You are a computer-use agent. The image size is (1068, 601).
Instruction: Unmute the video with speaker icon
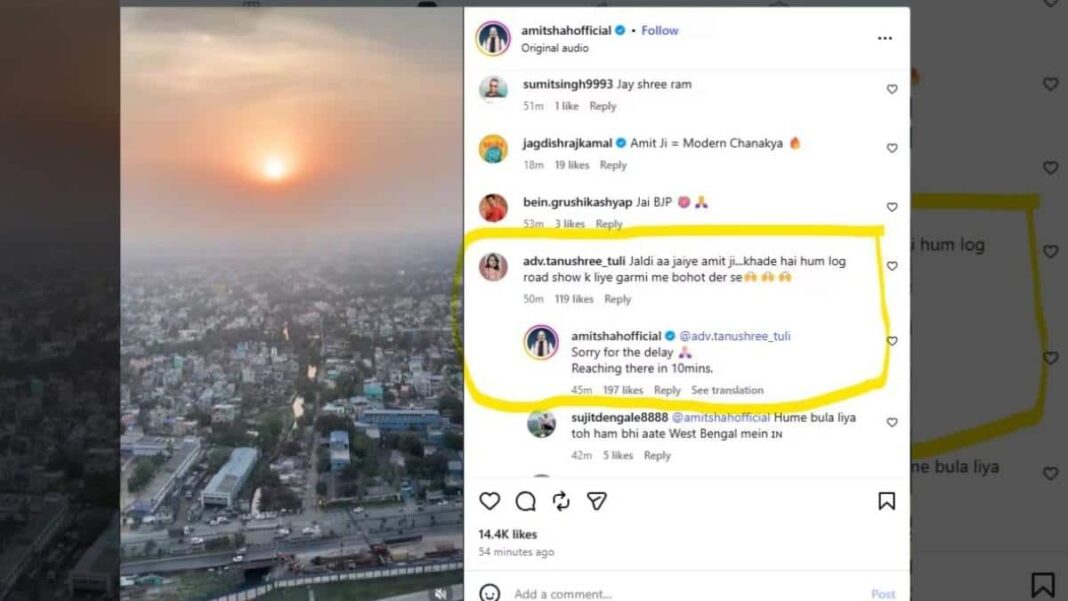click(x=441, y=593)
